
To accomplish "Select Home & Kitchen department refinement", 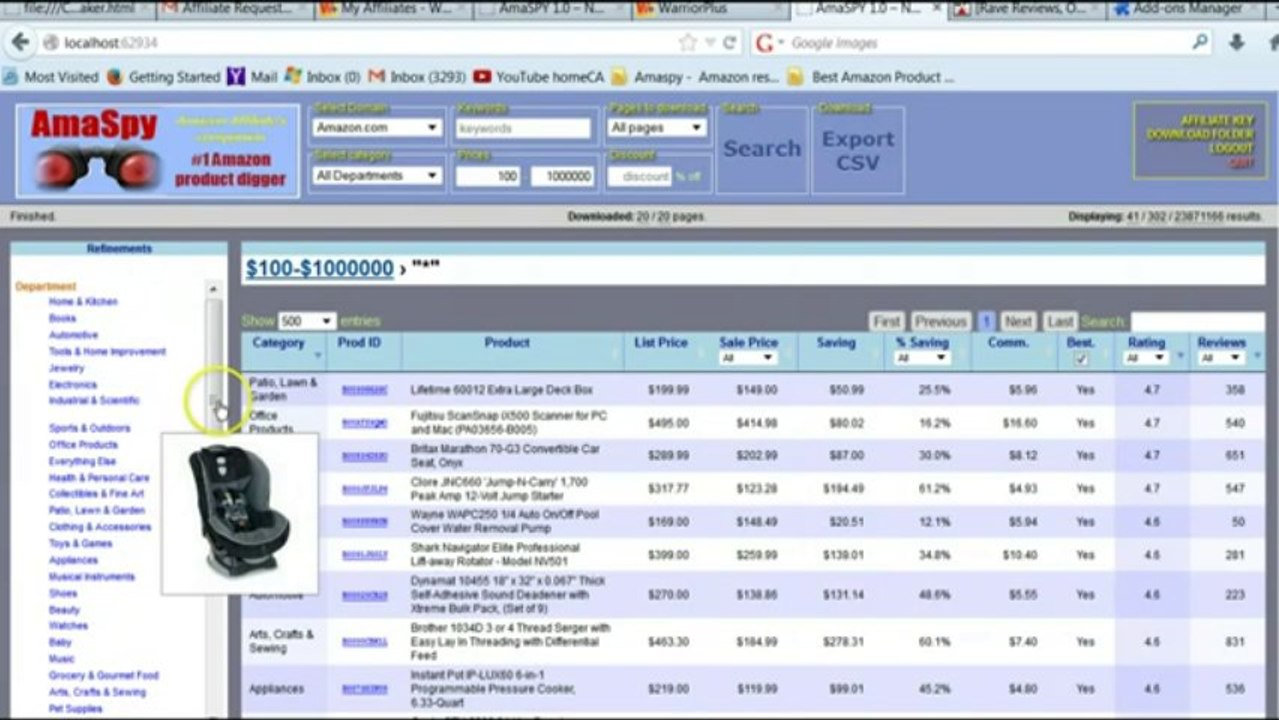I will (83, 302).
